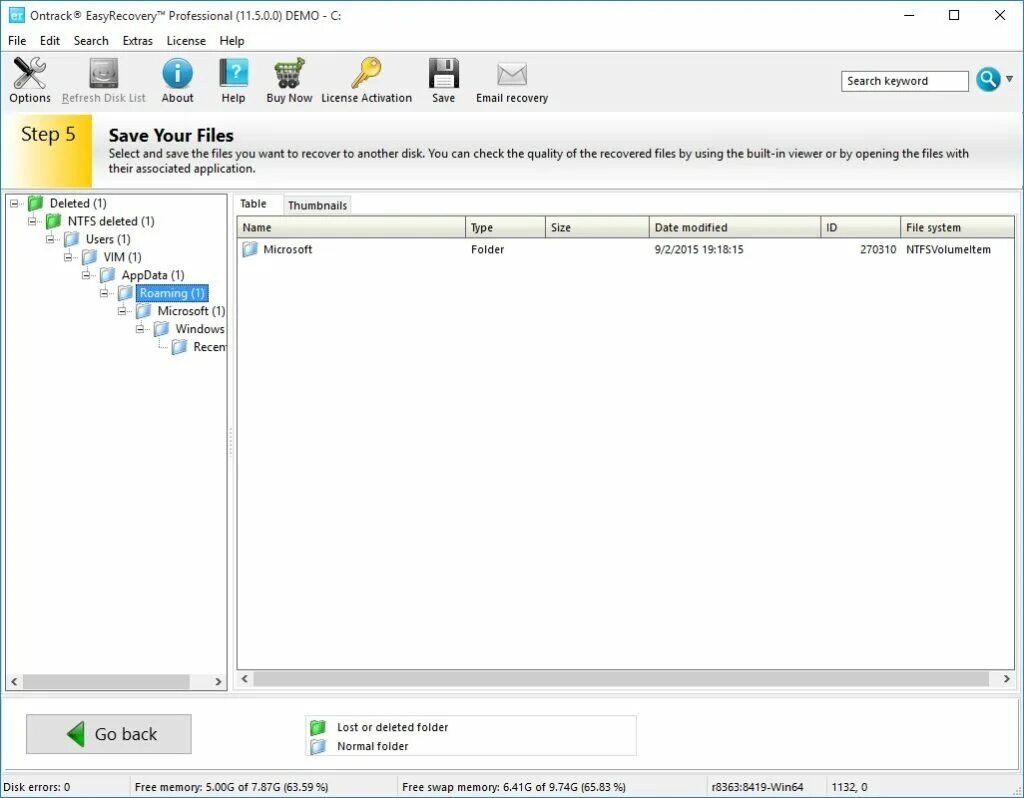Viewport: 1024px width, 798px height.
Task: Click the green NTFS deleted folder icon
Action: click(54, 221)
